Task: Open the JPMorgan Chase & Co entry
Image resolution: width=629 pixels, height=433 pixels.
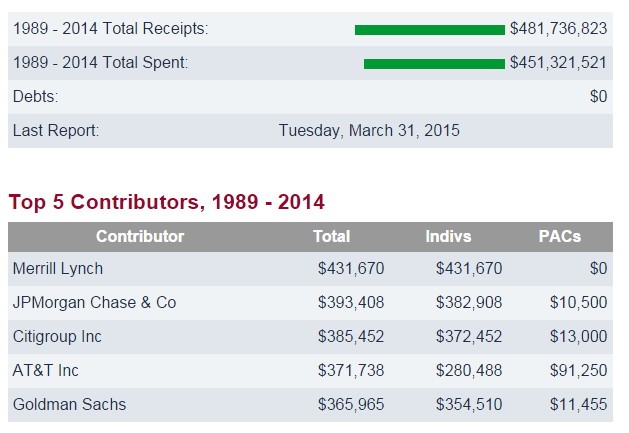Action: tap(94, 302)
